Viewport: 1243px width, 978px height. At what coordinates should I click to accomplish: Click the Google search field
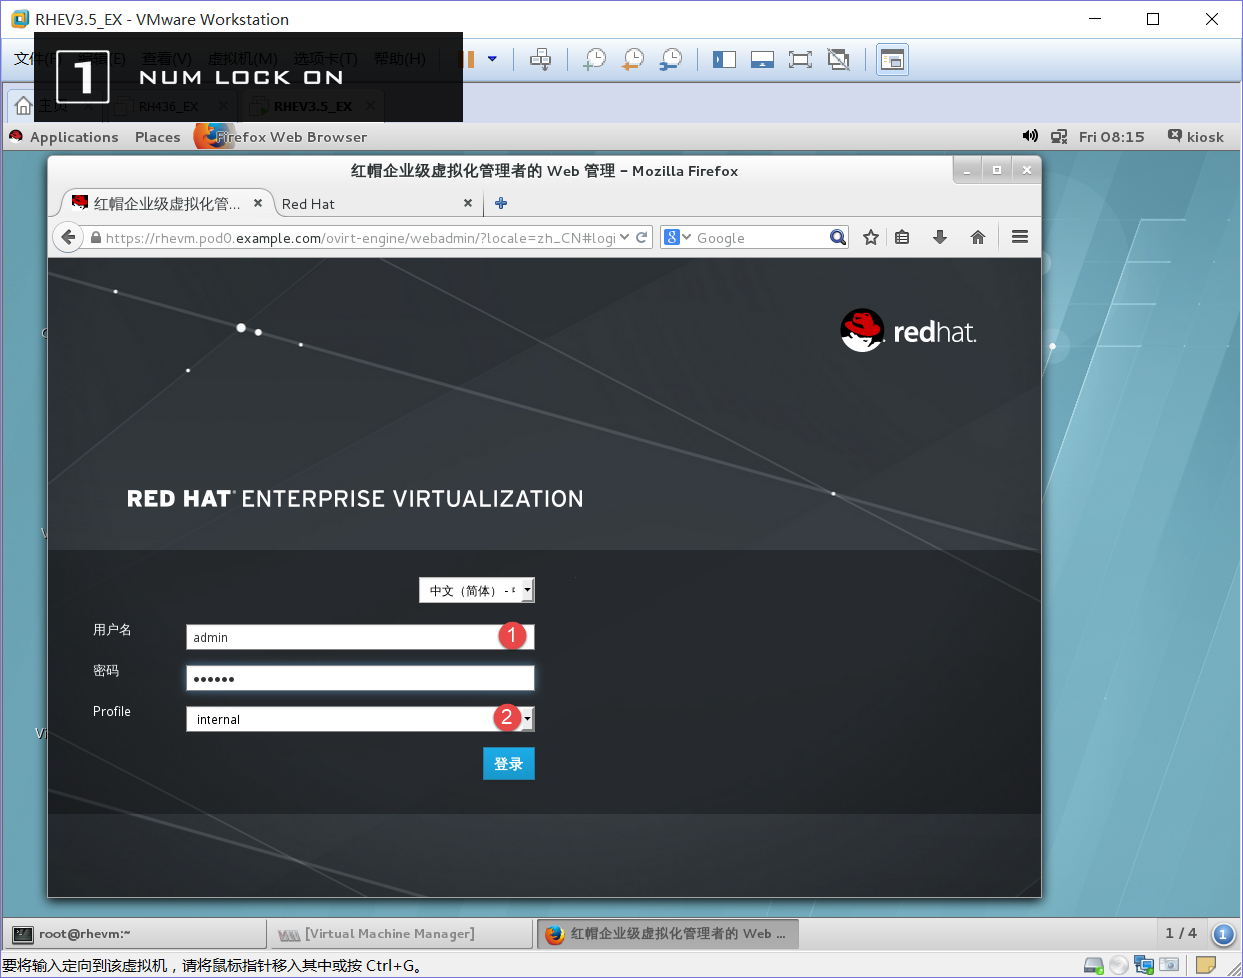tap(760, 238)
